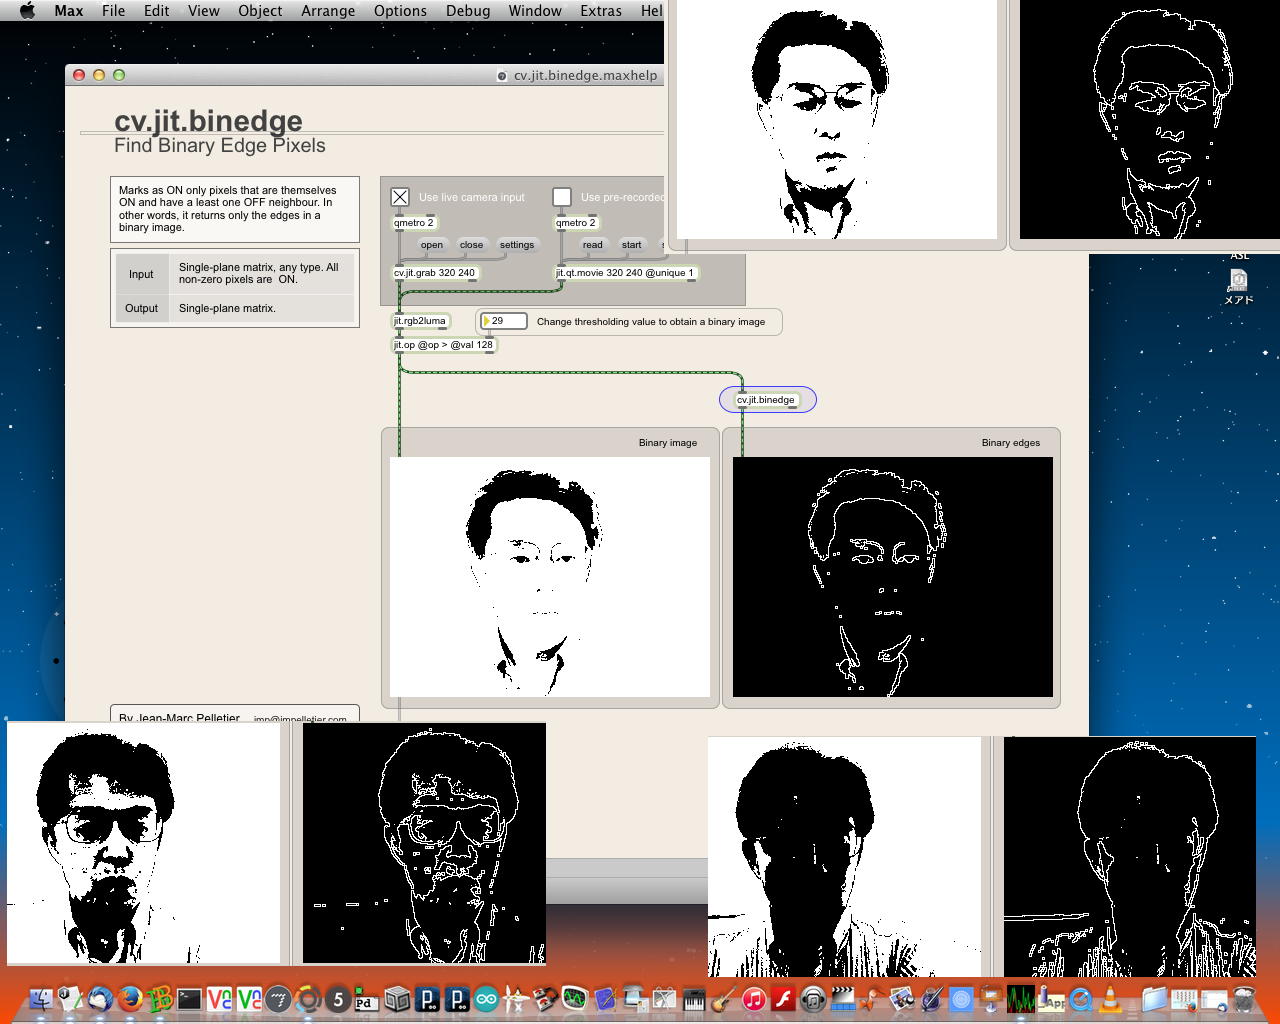Viewport: 1280px width, 1024px height.
Task: Open GarageBand guitar icon in the dock
Action: coord(724,998)
